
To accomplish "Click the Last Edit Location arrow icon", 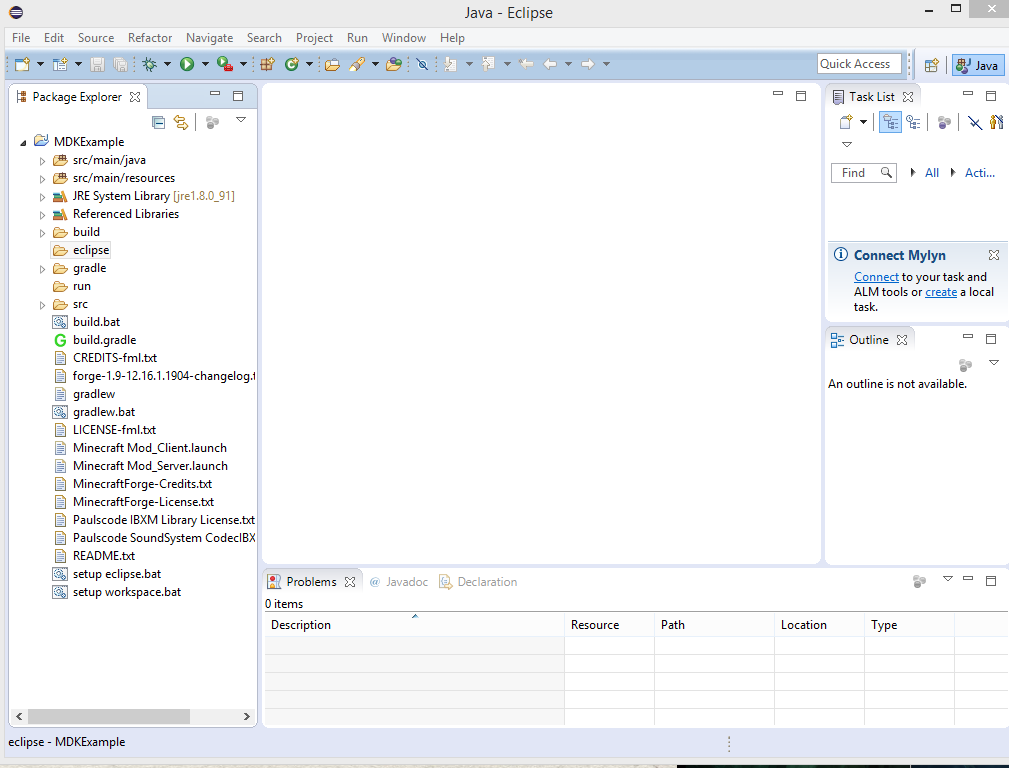I will coord(526,64).
